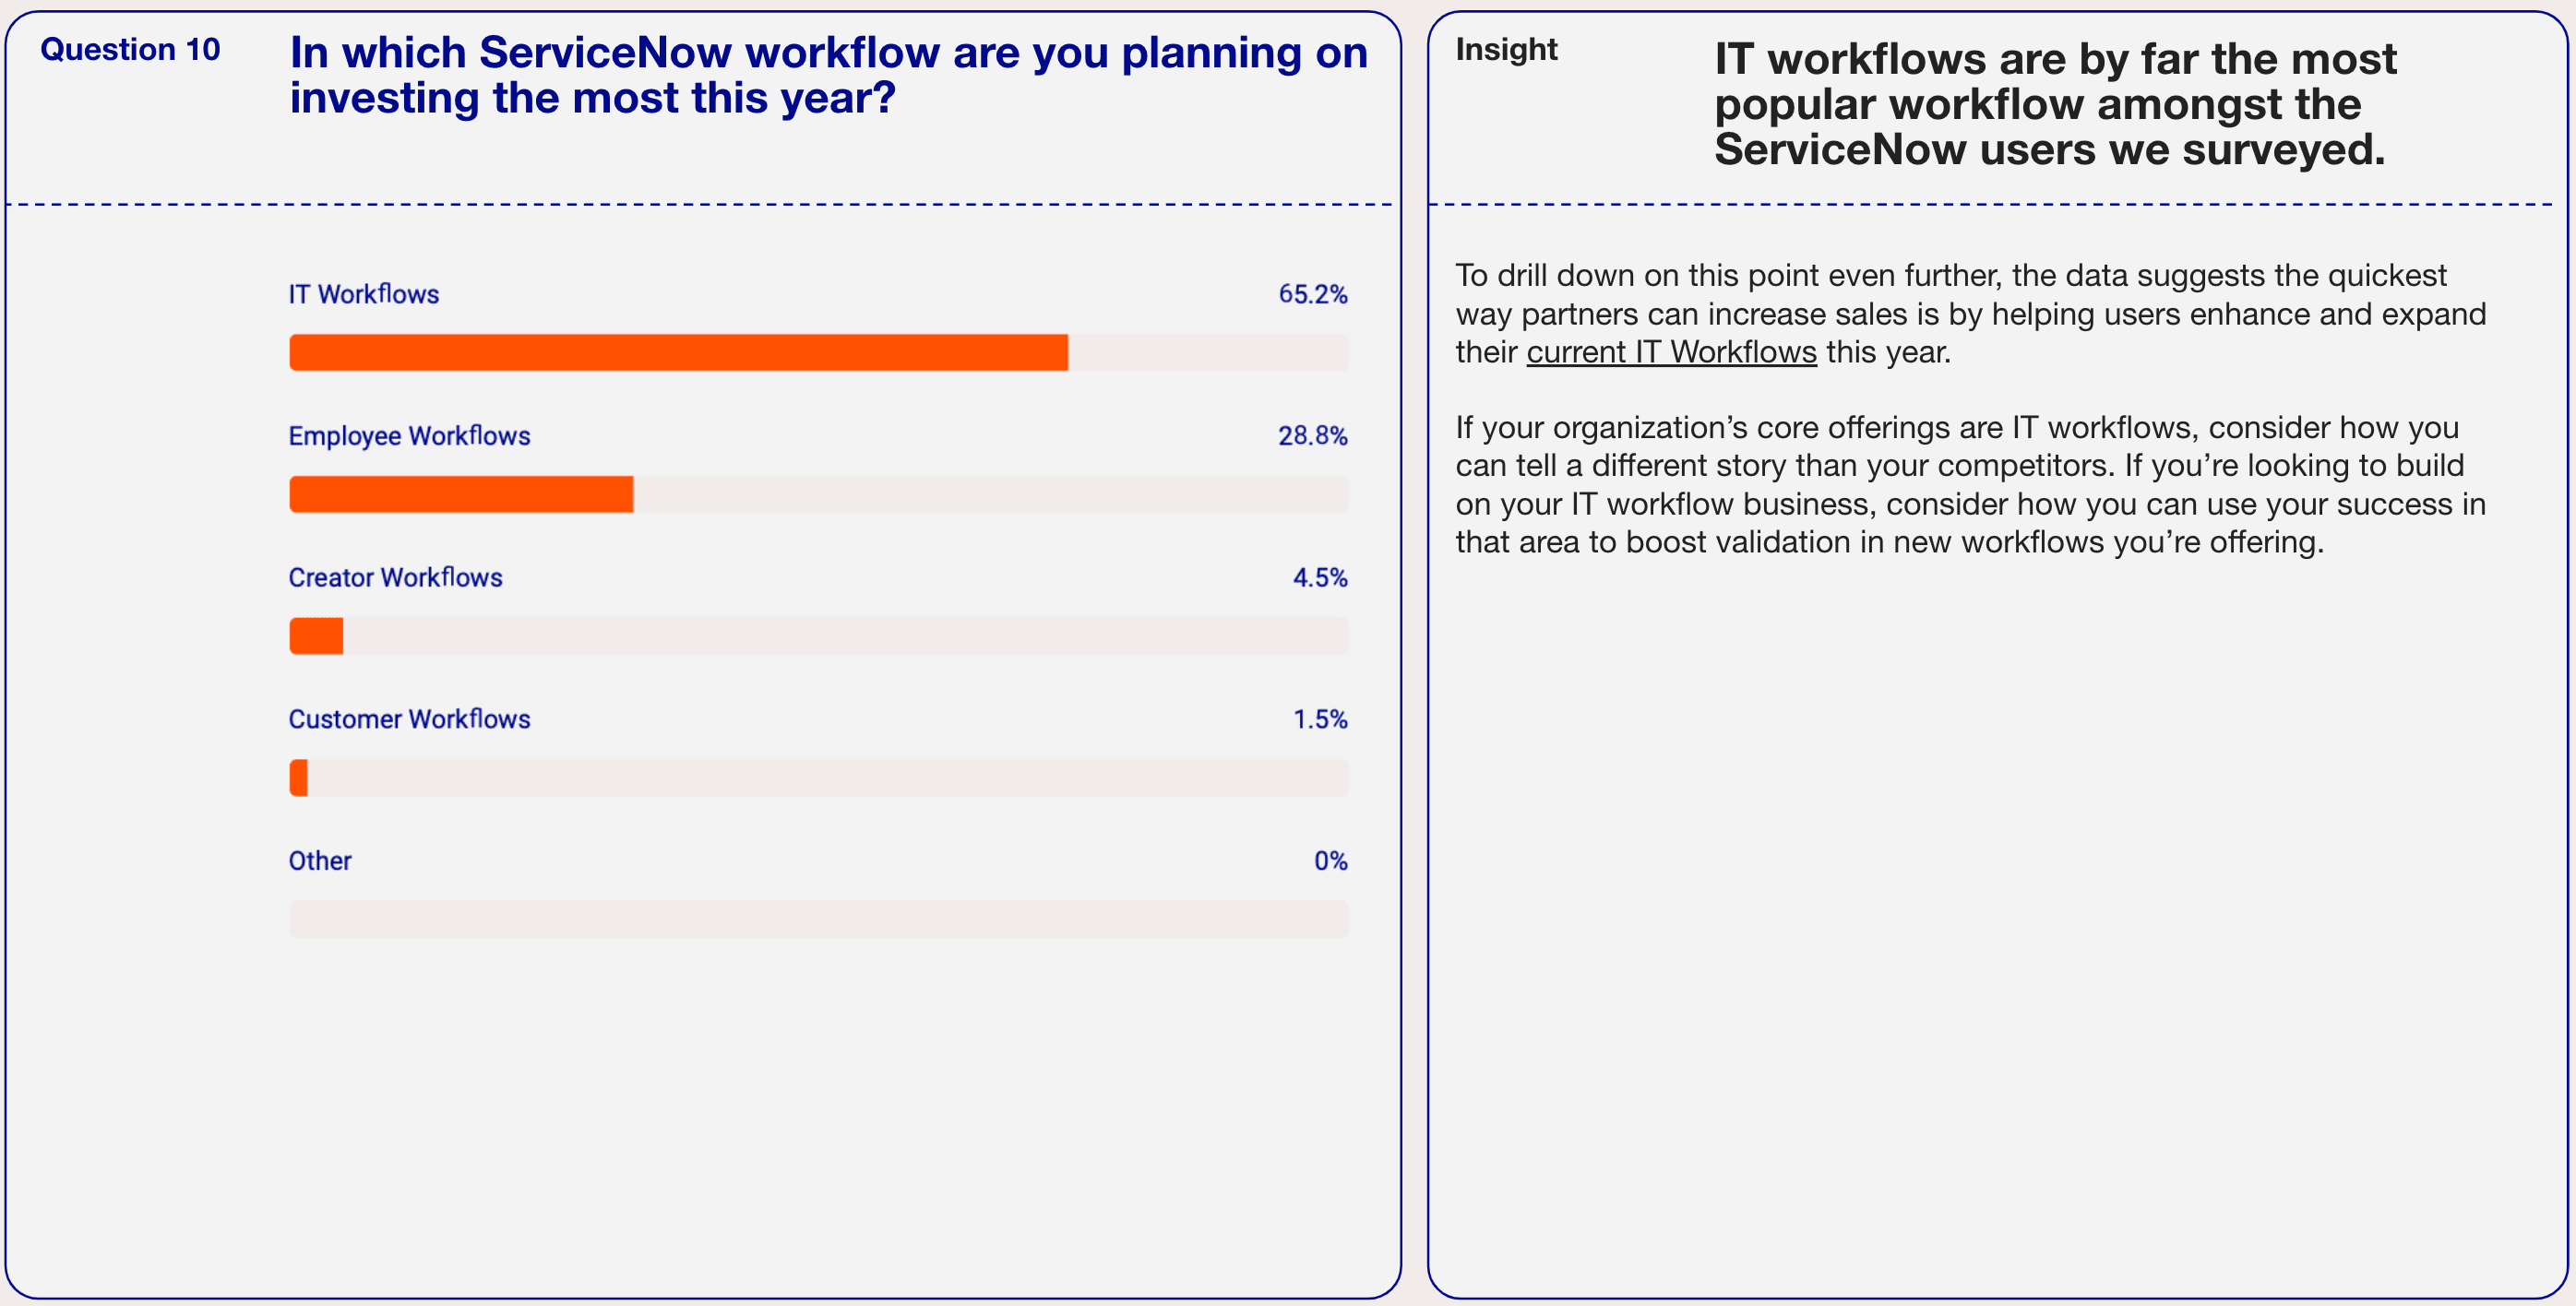Screen dimensions: 2576x1306
Task: Click the paragraph starting "If your organization's"
Action: tap(1969, 485)
